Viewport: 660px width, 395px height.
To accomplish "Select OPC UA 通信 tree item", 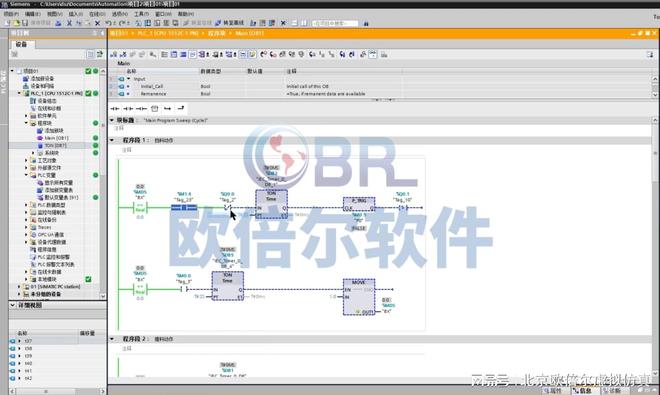I will point(51,235).
